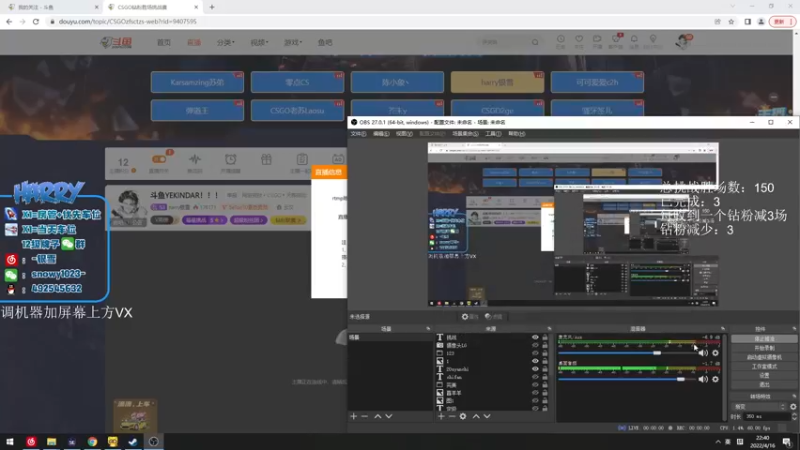Bookmark this page with Chrome star icon
800x450 pixels.
pos(731,21)
